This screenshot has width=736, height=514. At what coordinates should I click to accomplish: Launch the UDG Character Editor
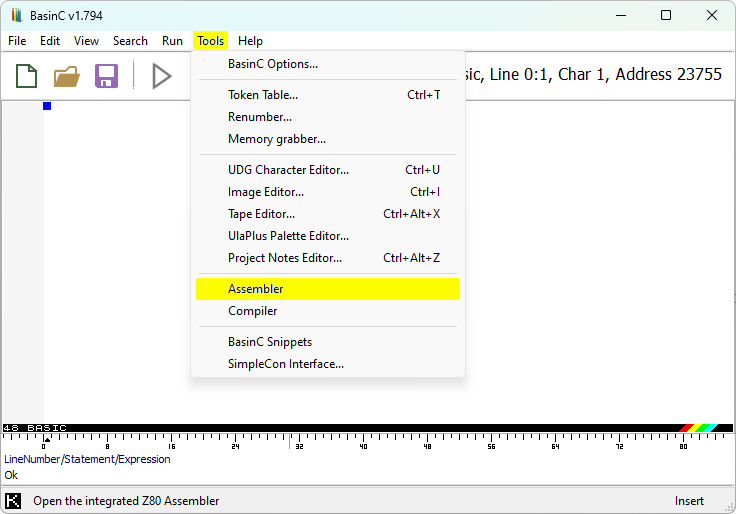288,170
